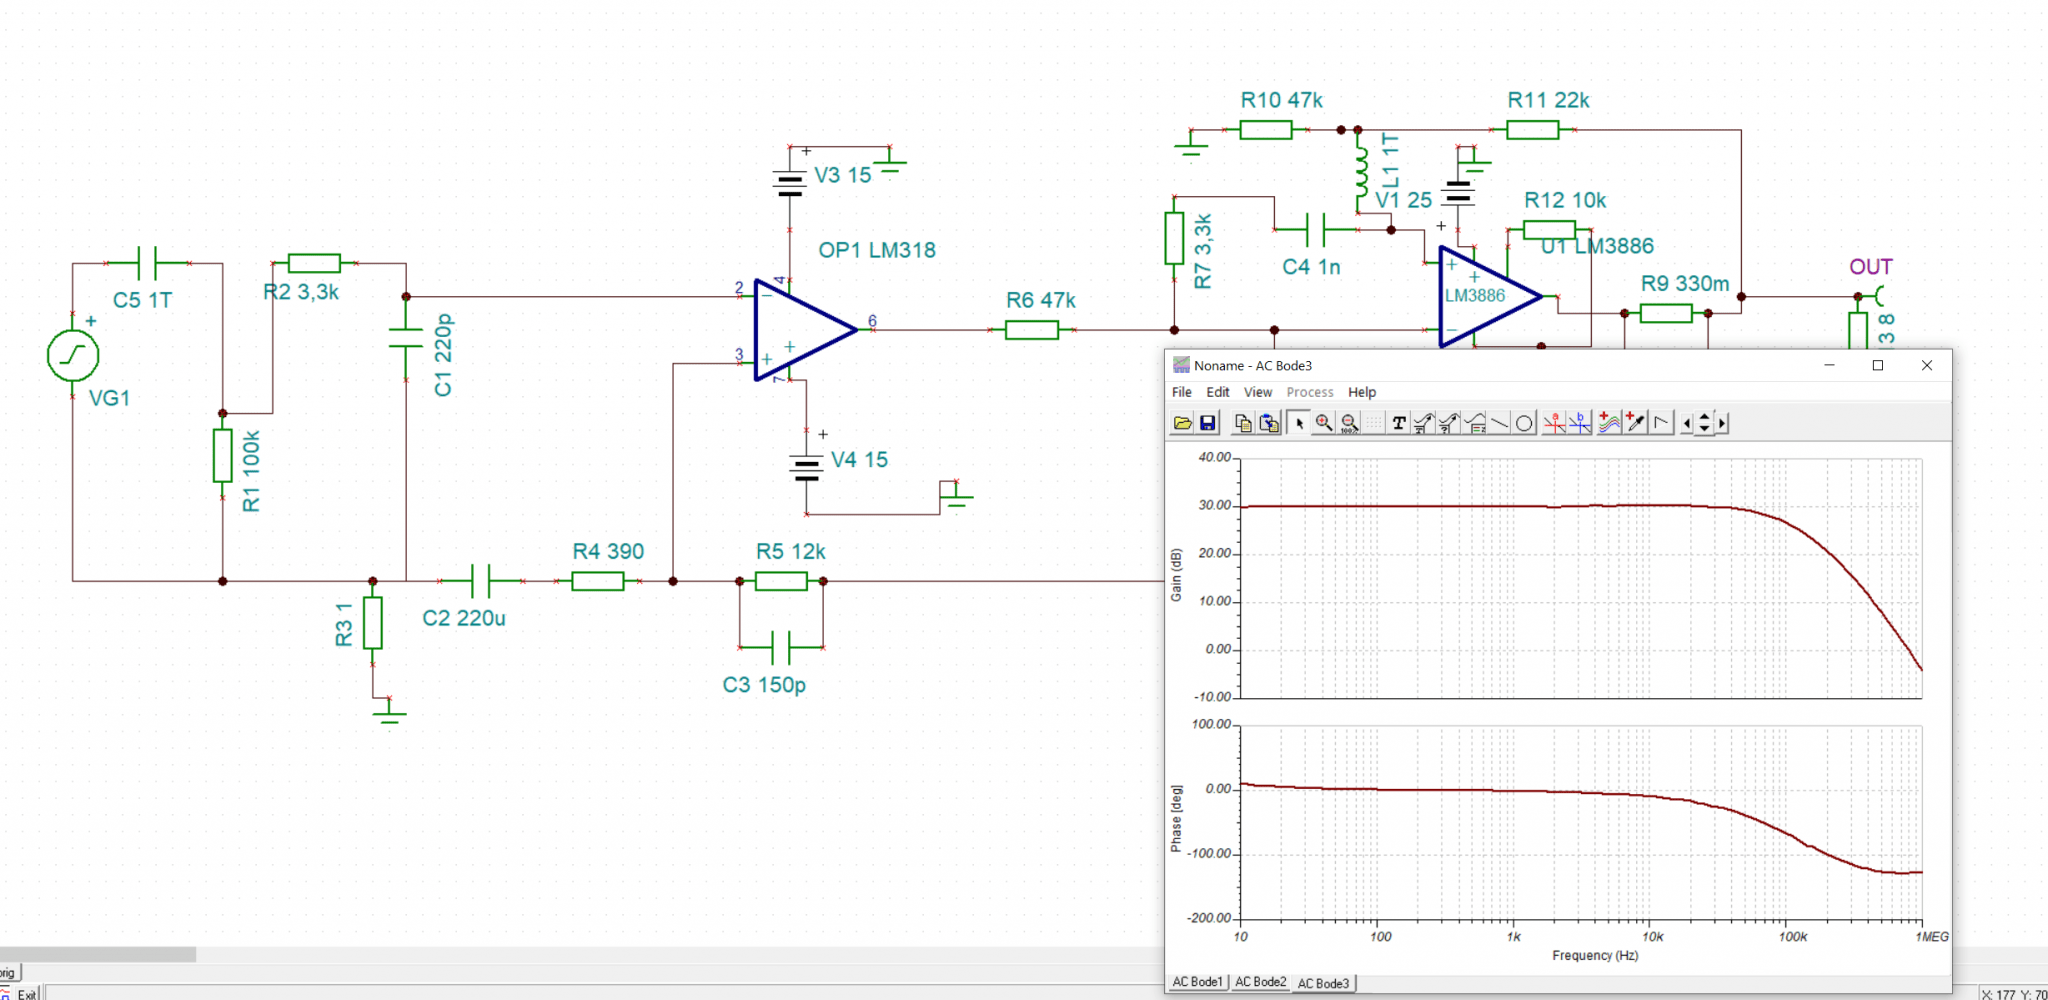This screenshot has height=1000, width=2048.
Task: Click the OUT output pin label
Action: 1870,267
